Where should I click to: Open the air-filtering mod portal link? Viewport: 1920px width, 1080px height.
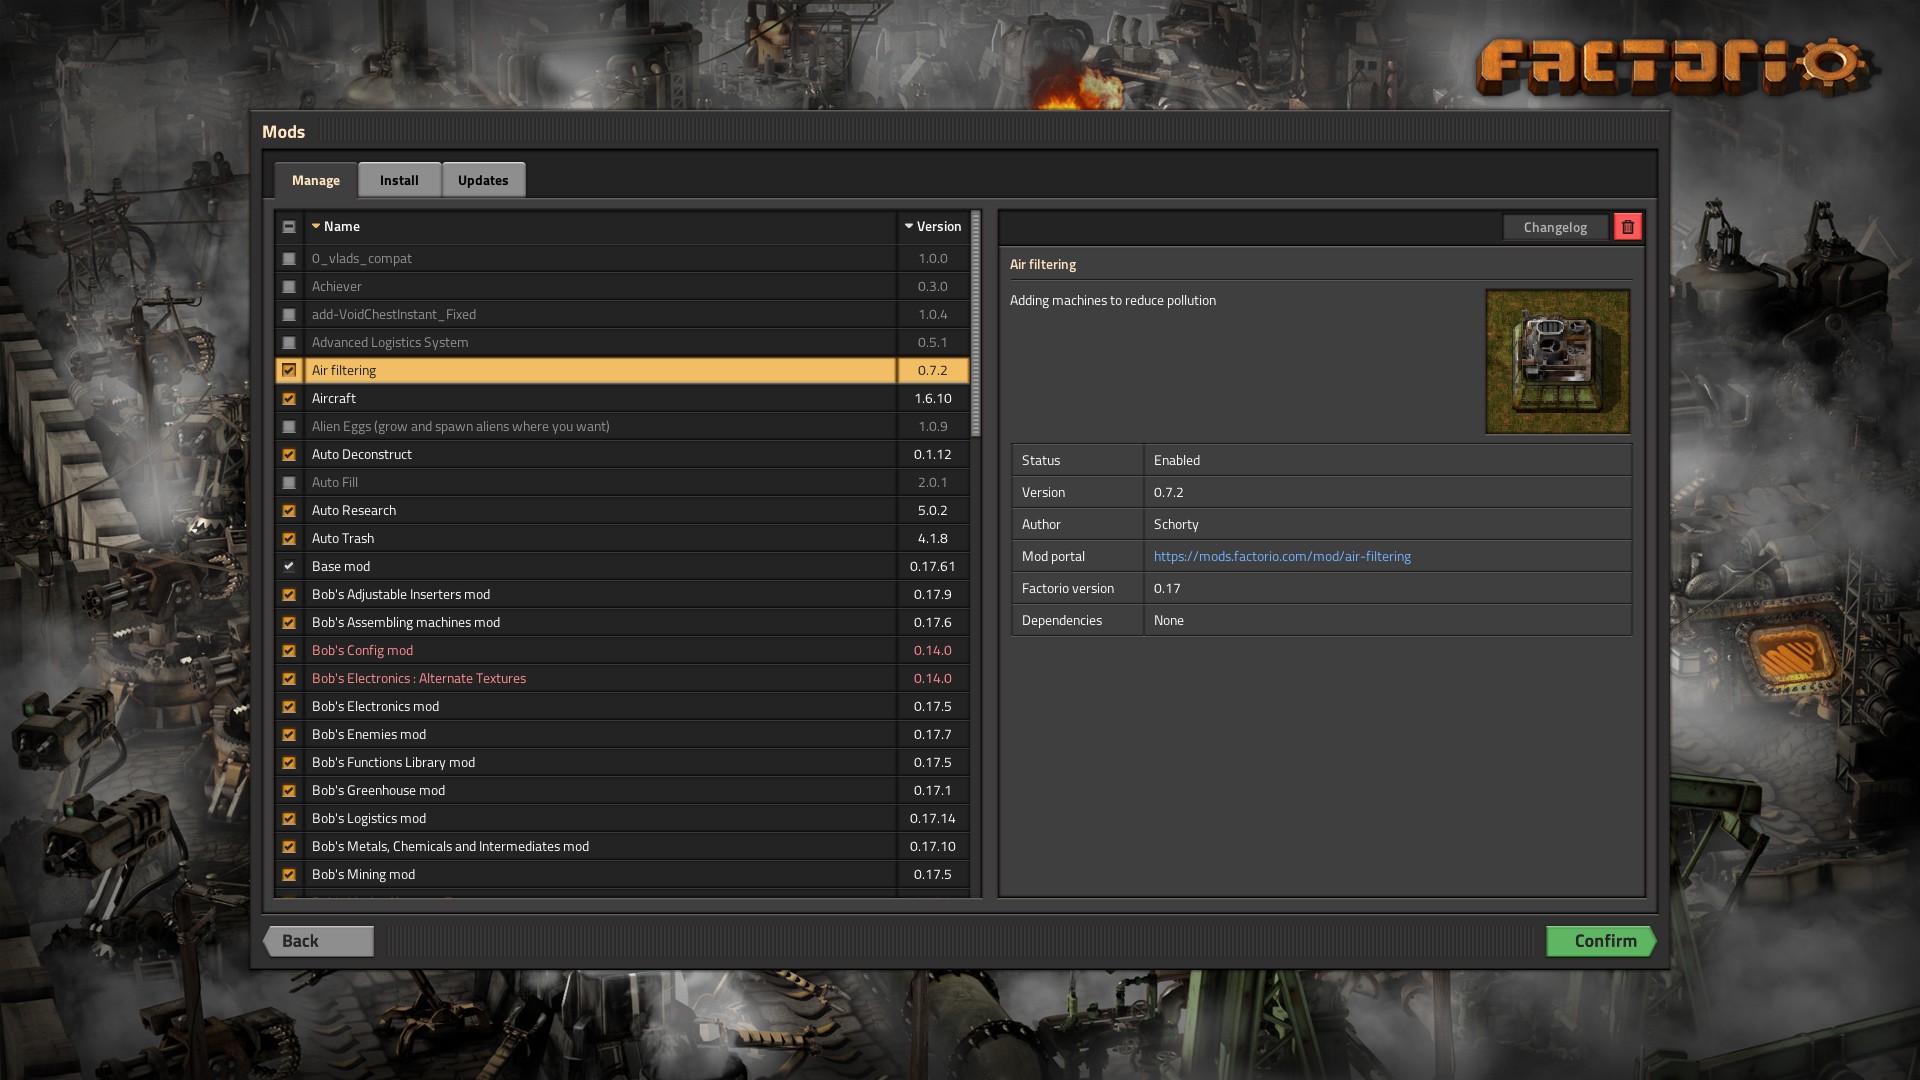coord(1282,557)
